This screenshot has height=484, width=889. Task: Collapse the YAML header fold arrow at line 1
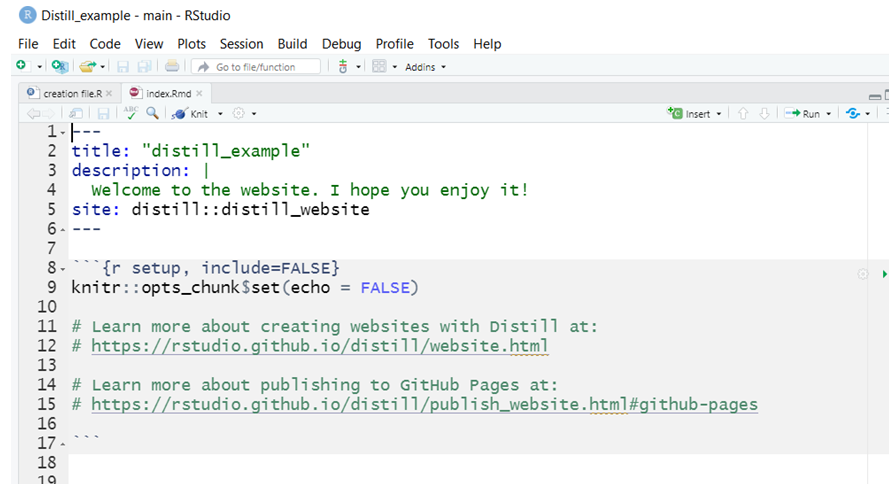pyautogui.click(x=62, y=133)
